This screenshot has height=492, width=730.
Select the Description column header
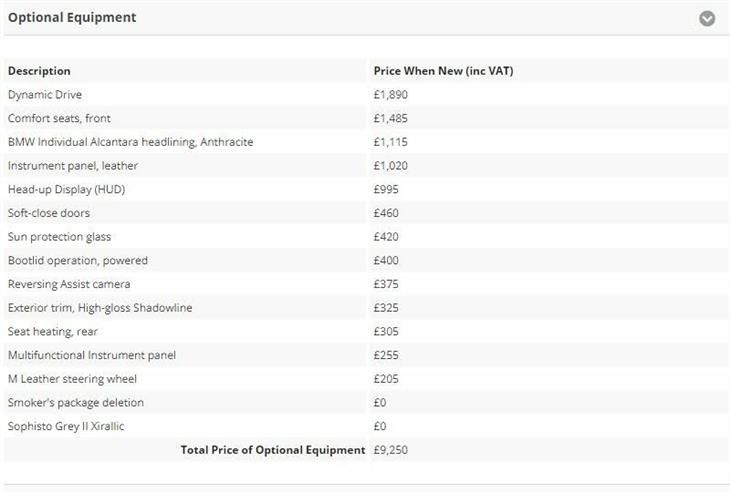[39, 71]
